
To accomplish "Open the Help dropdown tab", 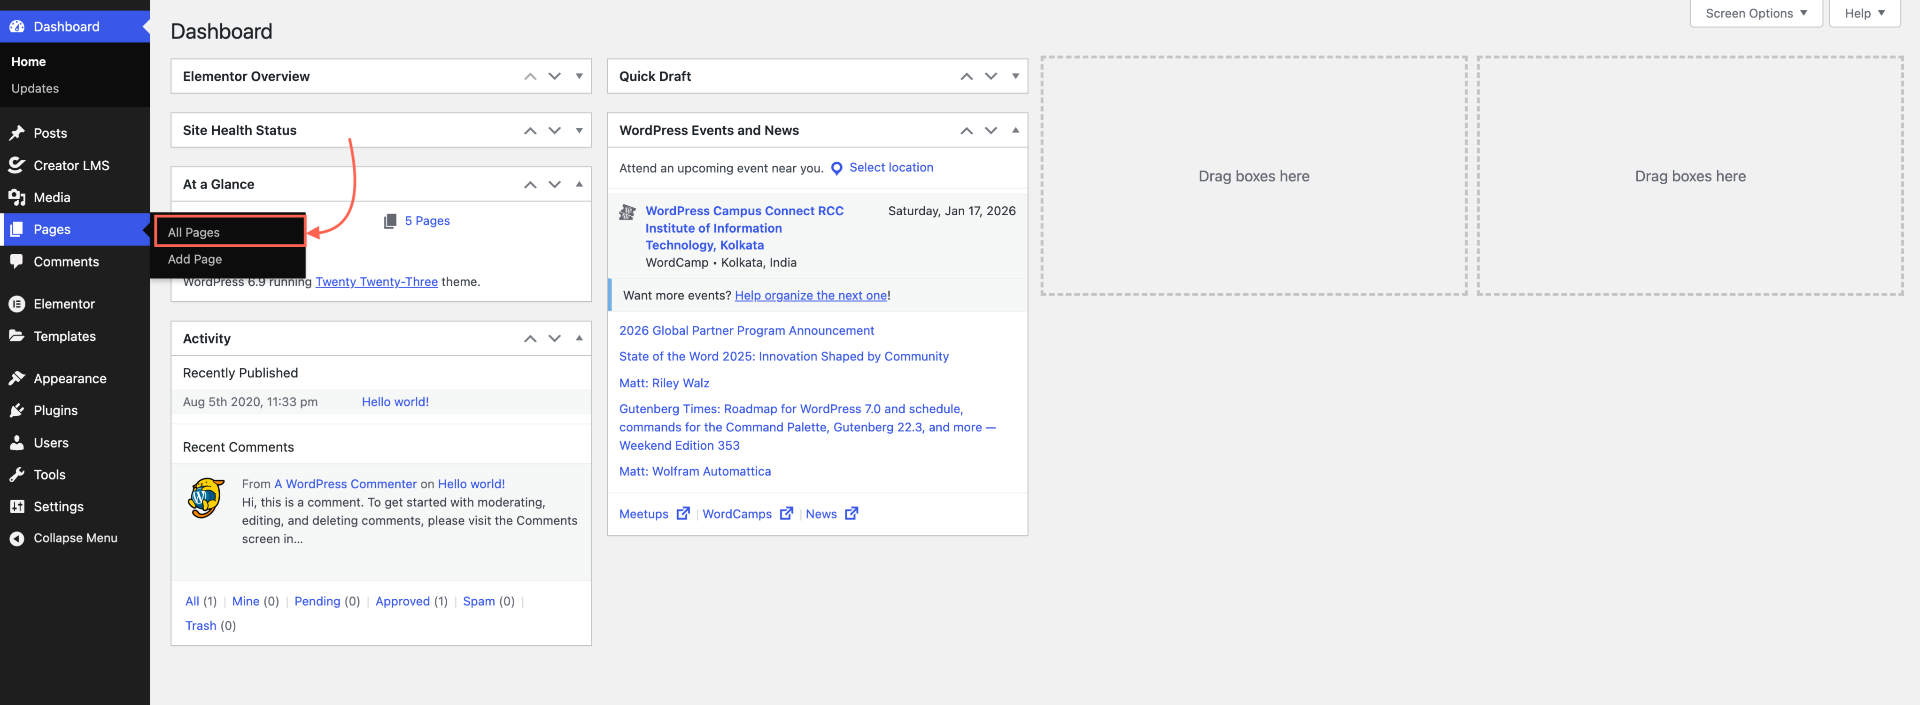I will (x=1865, y=13).
